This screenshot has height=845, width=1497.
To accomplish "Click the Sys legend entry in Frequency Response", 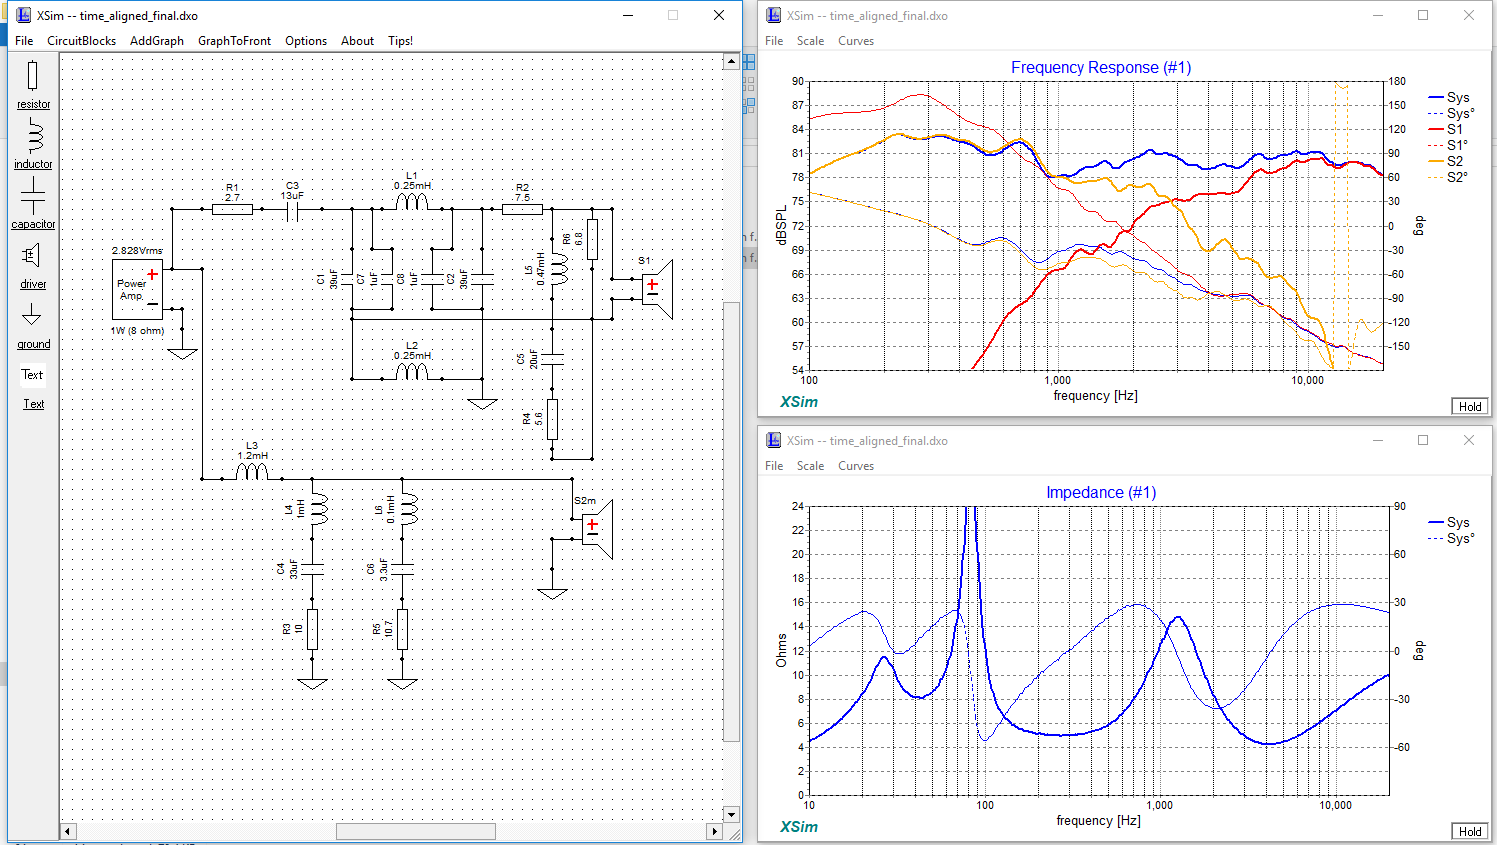I will tap(1450, 98).
